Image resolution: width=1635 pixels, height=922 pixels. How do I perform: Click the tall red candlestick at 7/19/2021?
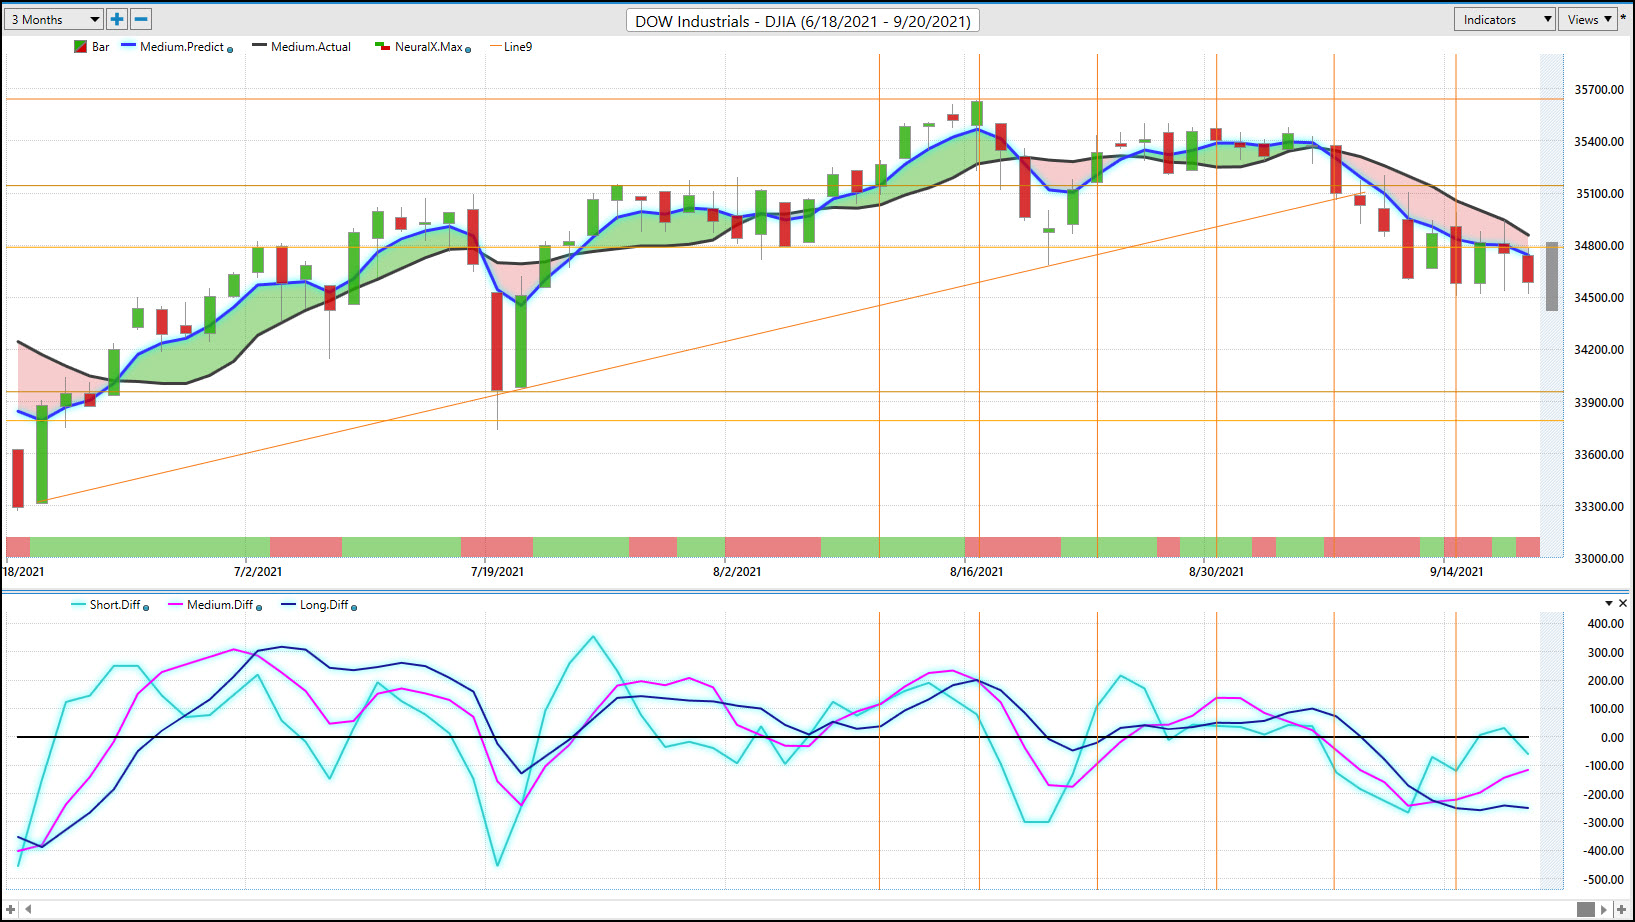pyautogui.click(x=497, y=341)
